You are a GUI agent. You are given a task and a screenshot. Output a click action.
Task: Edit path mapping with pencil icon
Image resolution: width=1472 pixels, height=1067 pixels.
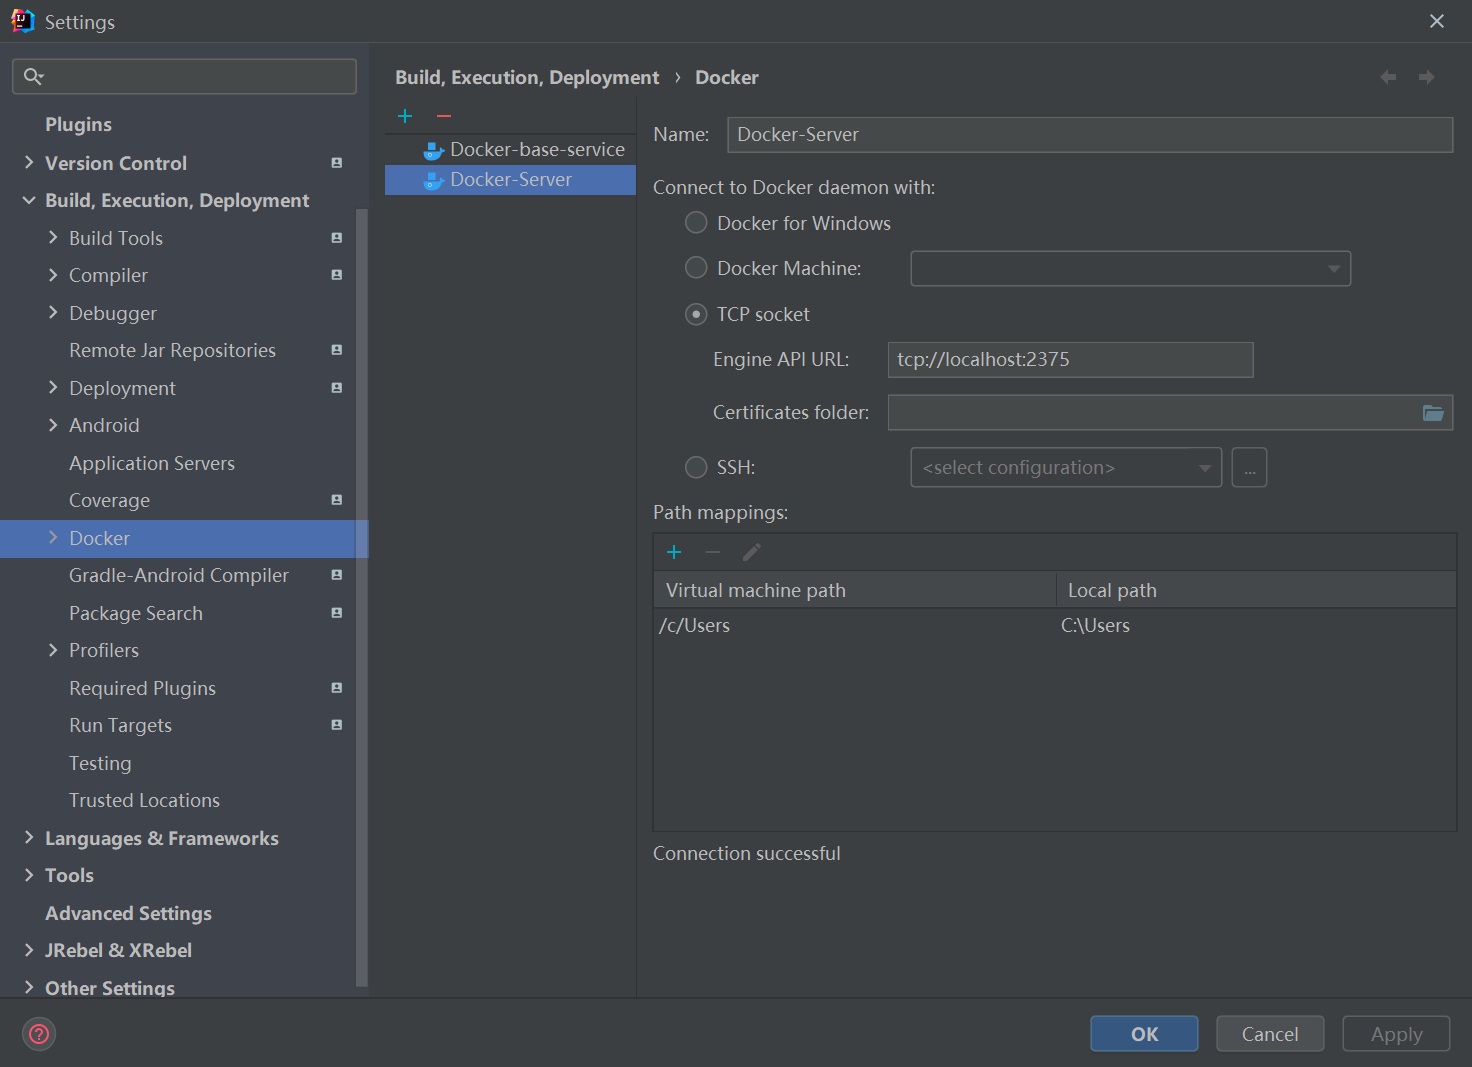click(x=752, y=552)
